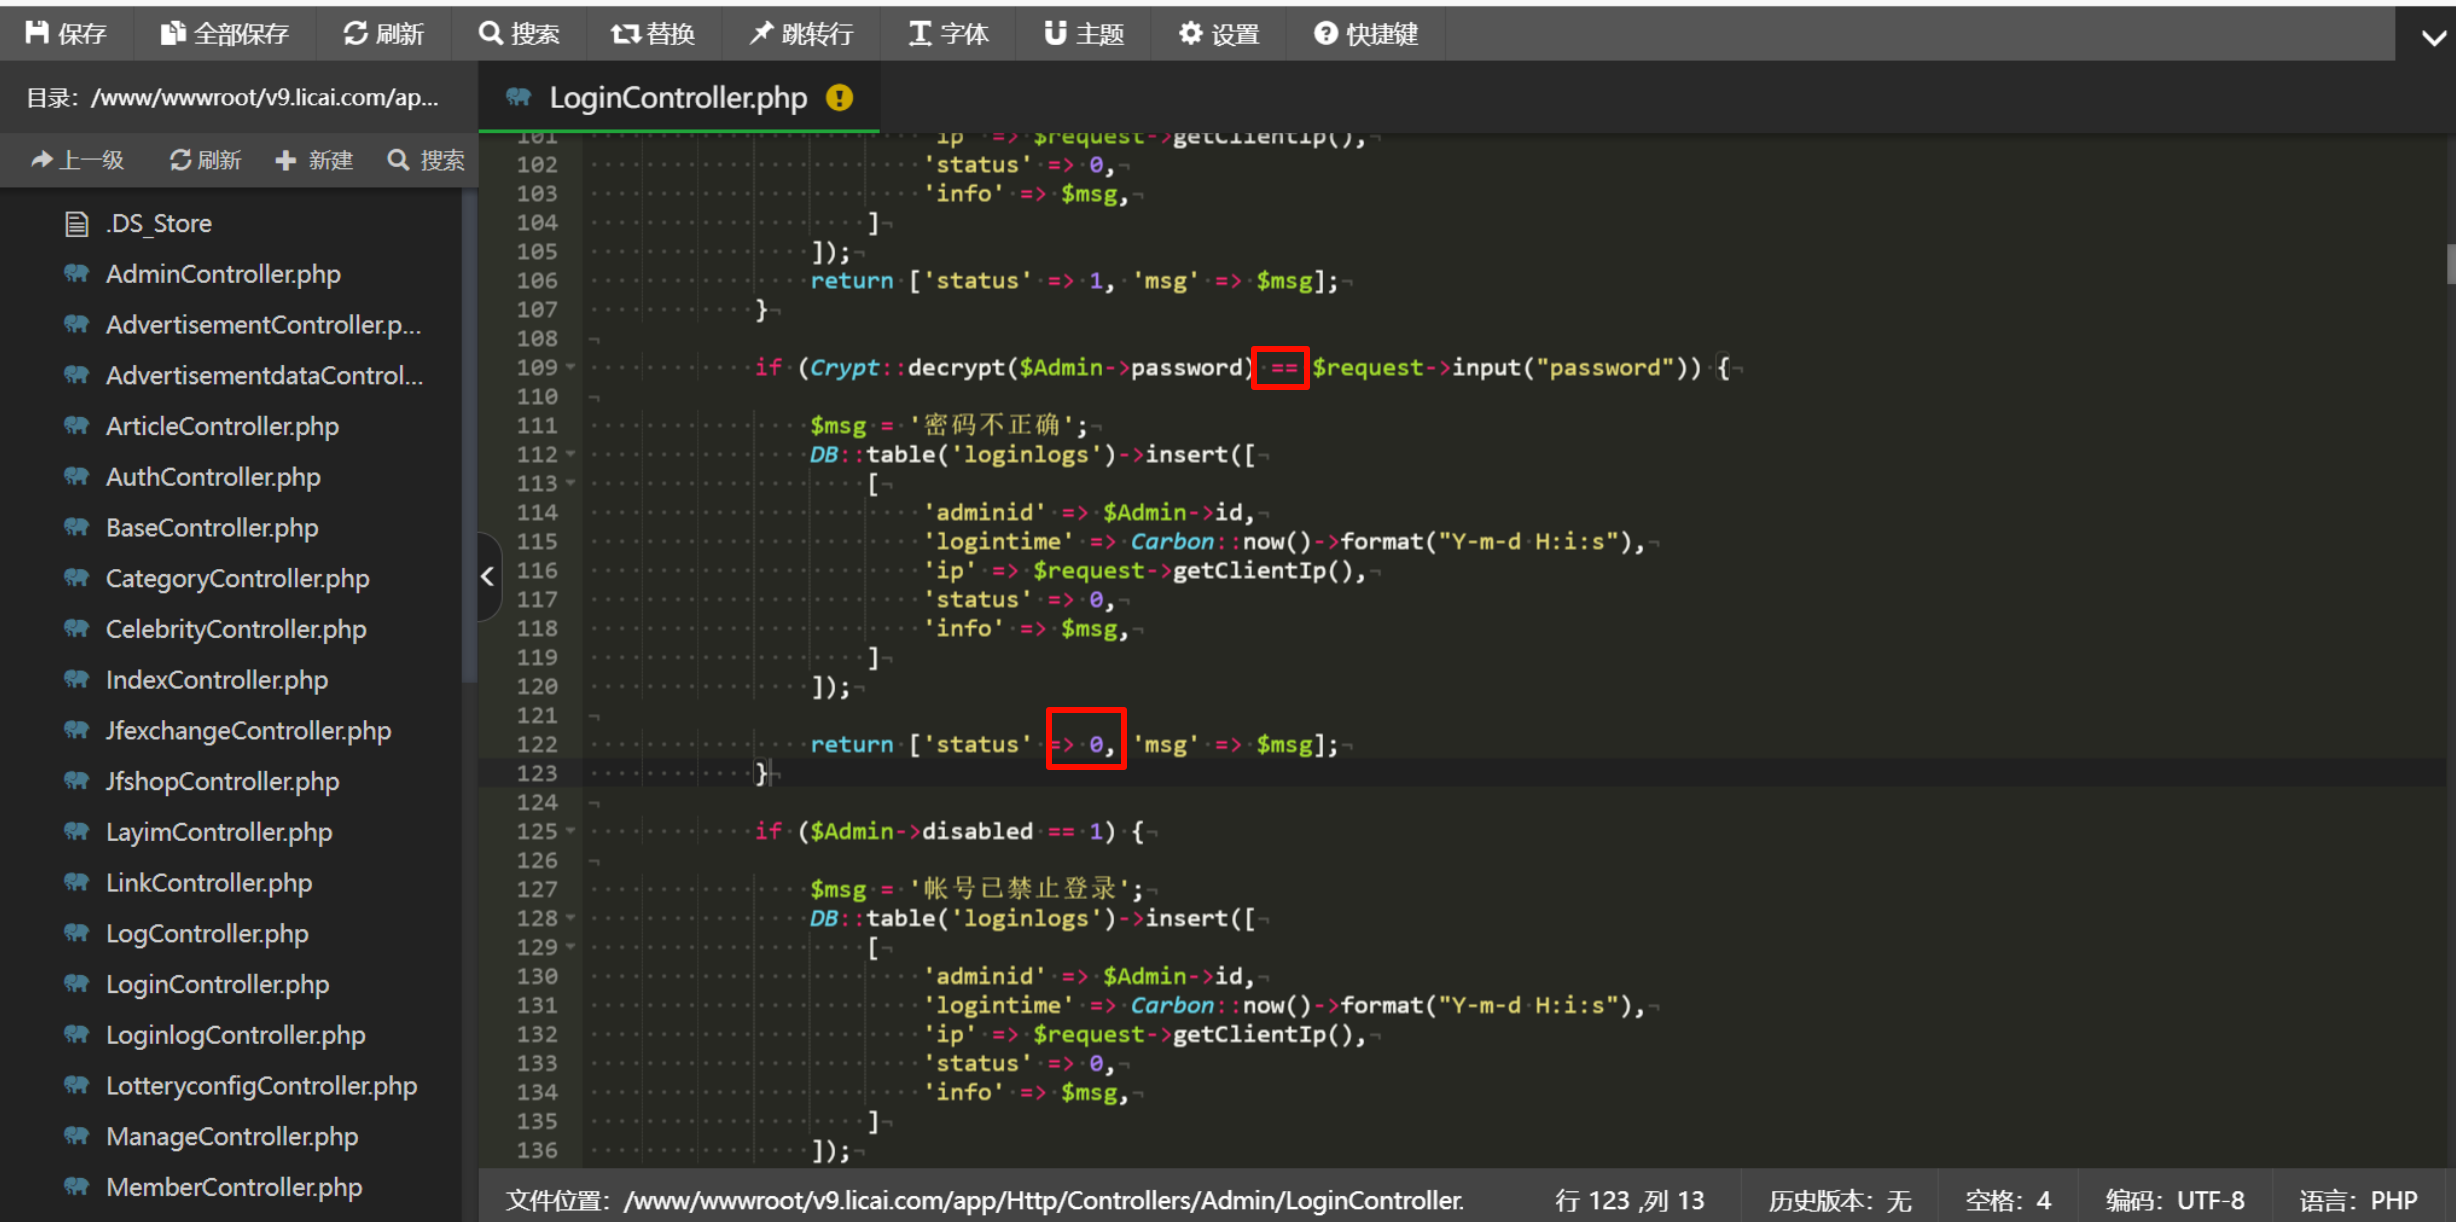Open LogController.php

(207, 934)
